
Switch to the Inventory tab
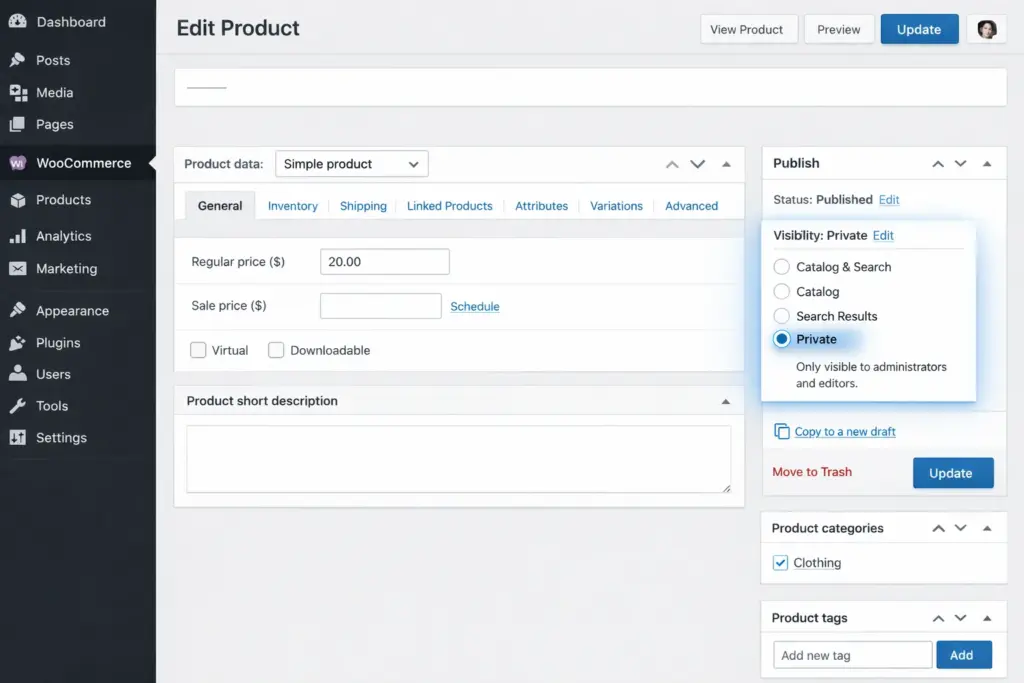point(292,206)
